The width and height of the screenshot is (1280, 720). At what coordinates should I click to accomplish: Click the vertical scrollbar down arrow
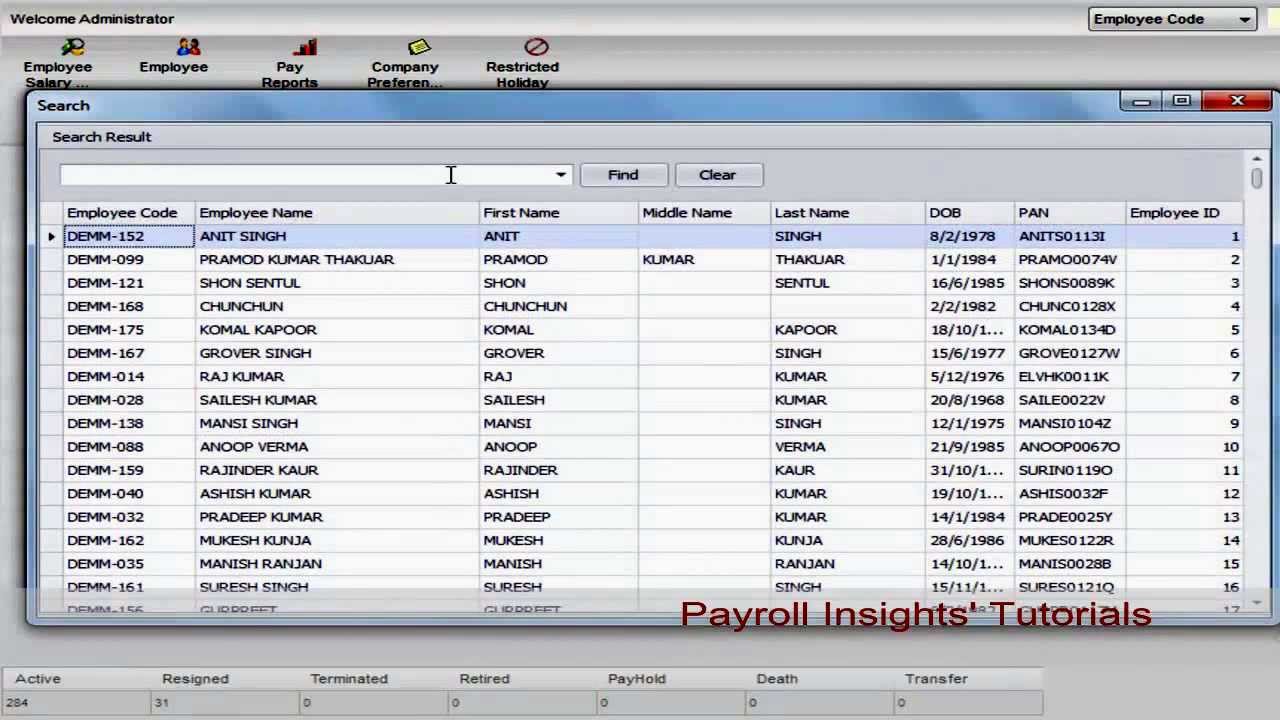click(1256, 602)
